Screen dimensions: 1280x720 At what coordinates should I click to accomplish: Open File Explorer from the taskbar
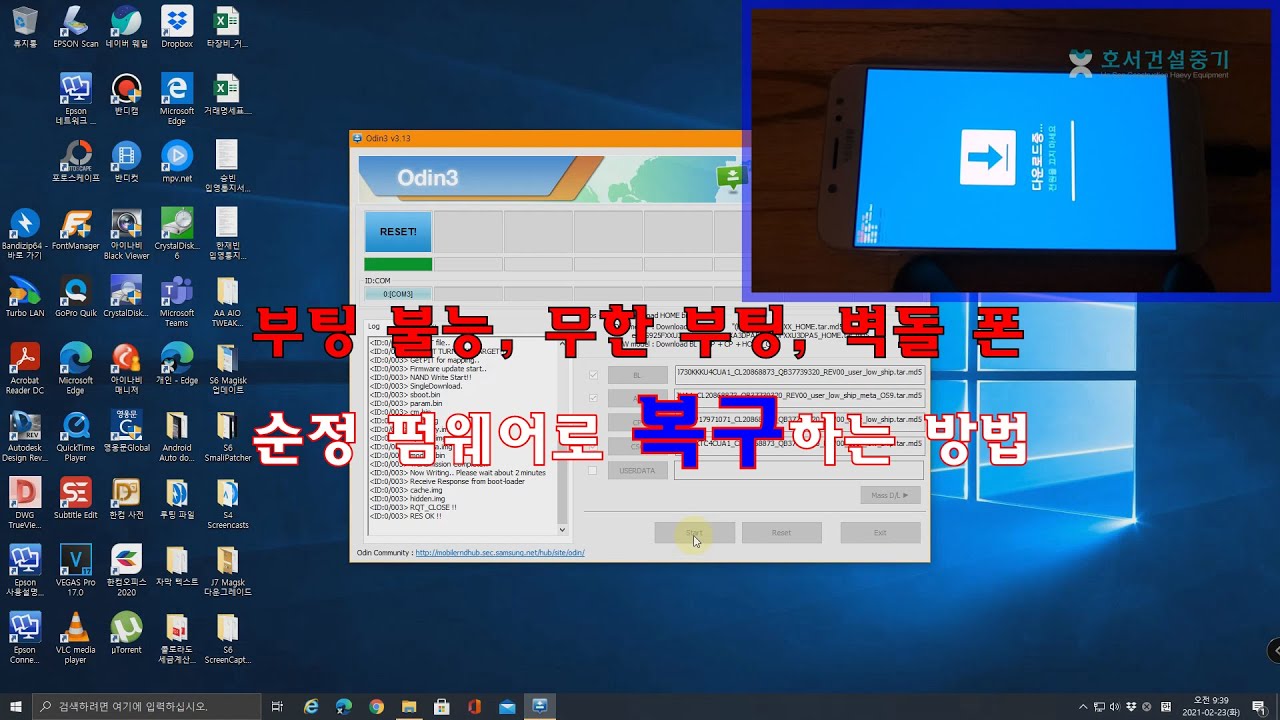pyautogui.click(x=409, y=706)
